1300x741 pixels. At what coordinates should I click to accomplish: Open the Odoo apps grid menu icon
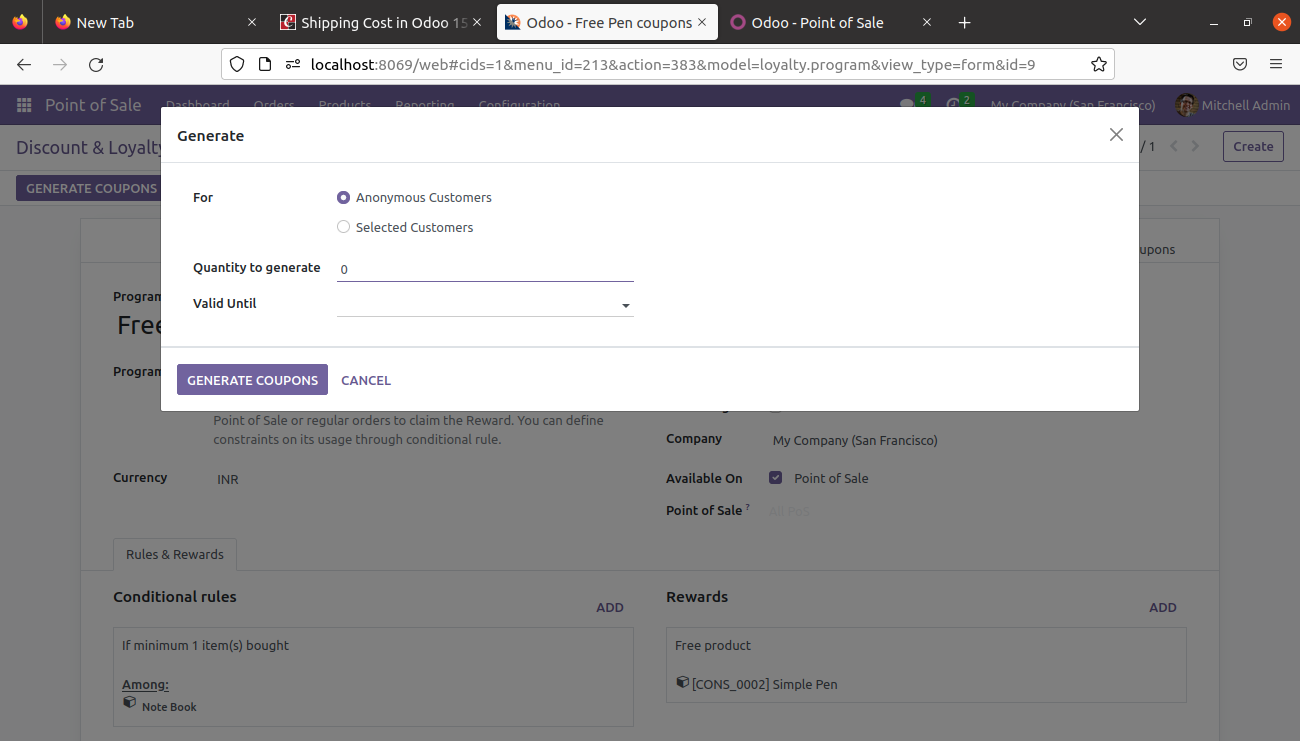(24, 105)
